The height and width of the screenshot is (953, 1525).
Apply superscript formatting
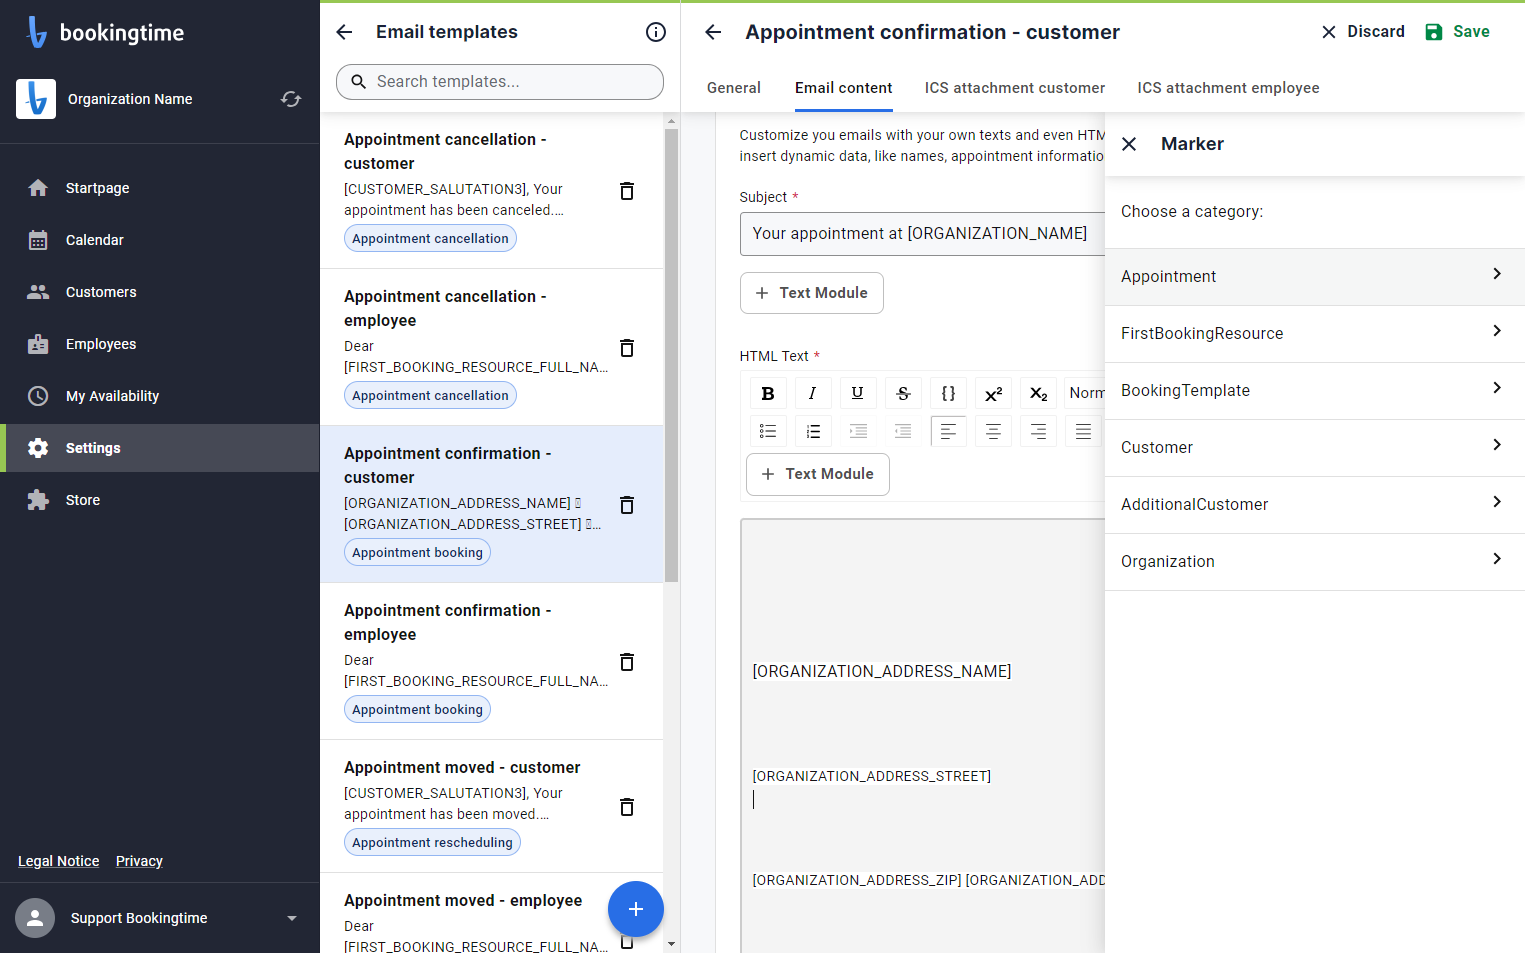click(x=993, y=393)
